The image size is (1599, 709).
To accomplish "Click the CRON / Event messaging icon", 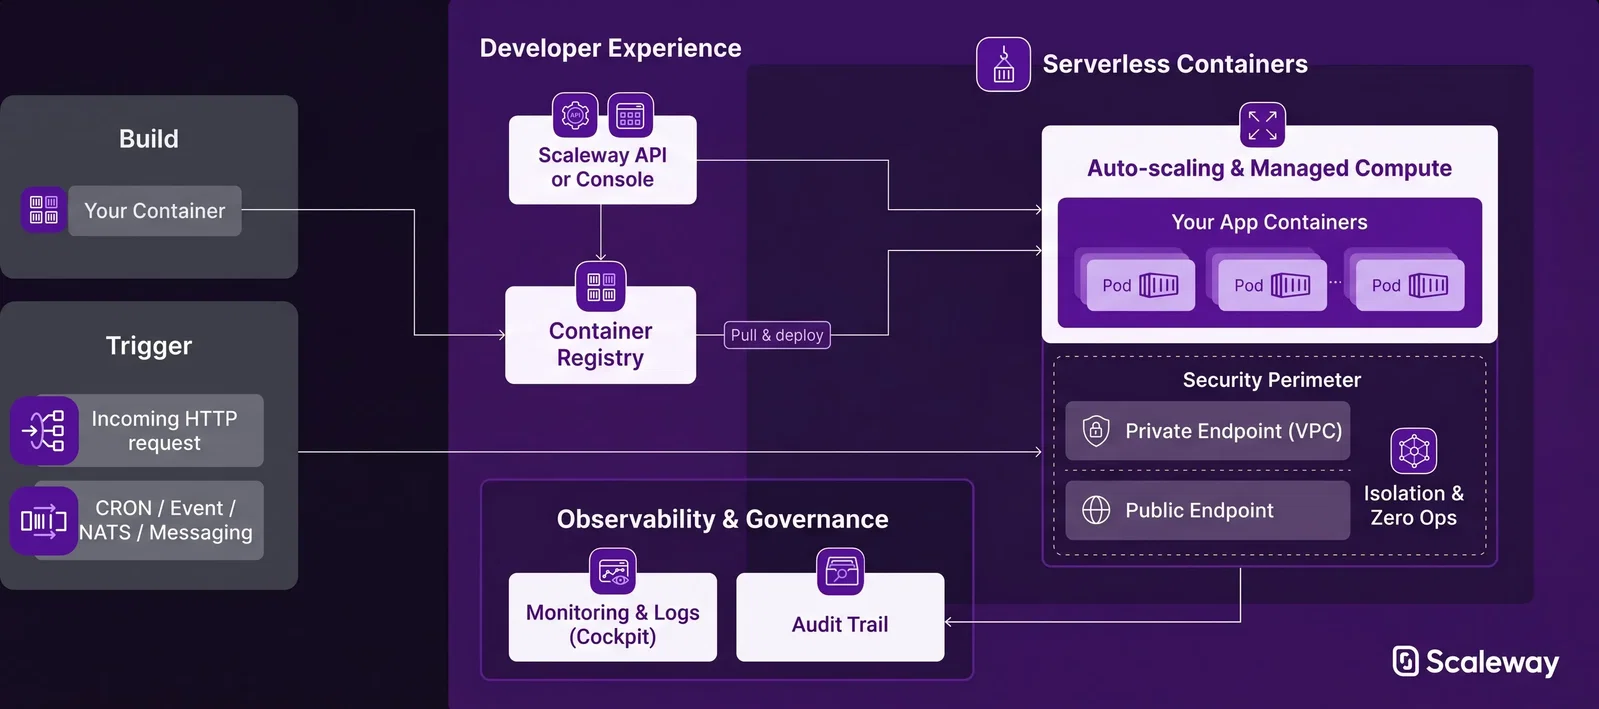I will (x=44, y=520).
